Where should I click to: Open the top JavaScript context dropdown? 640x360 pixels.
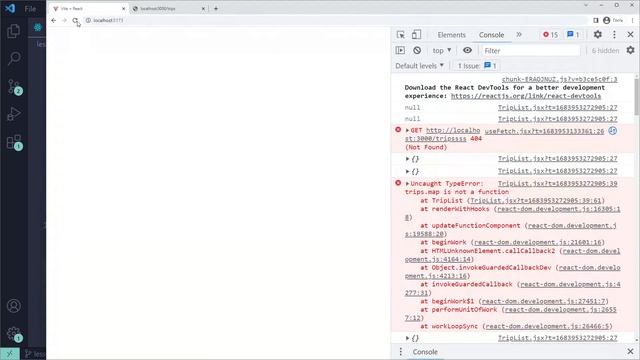(x=442, y=51)
